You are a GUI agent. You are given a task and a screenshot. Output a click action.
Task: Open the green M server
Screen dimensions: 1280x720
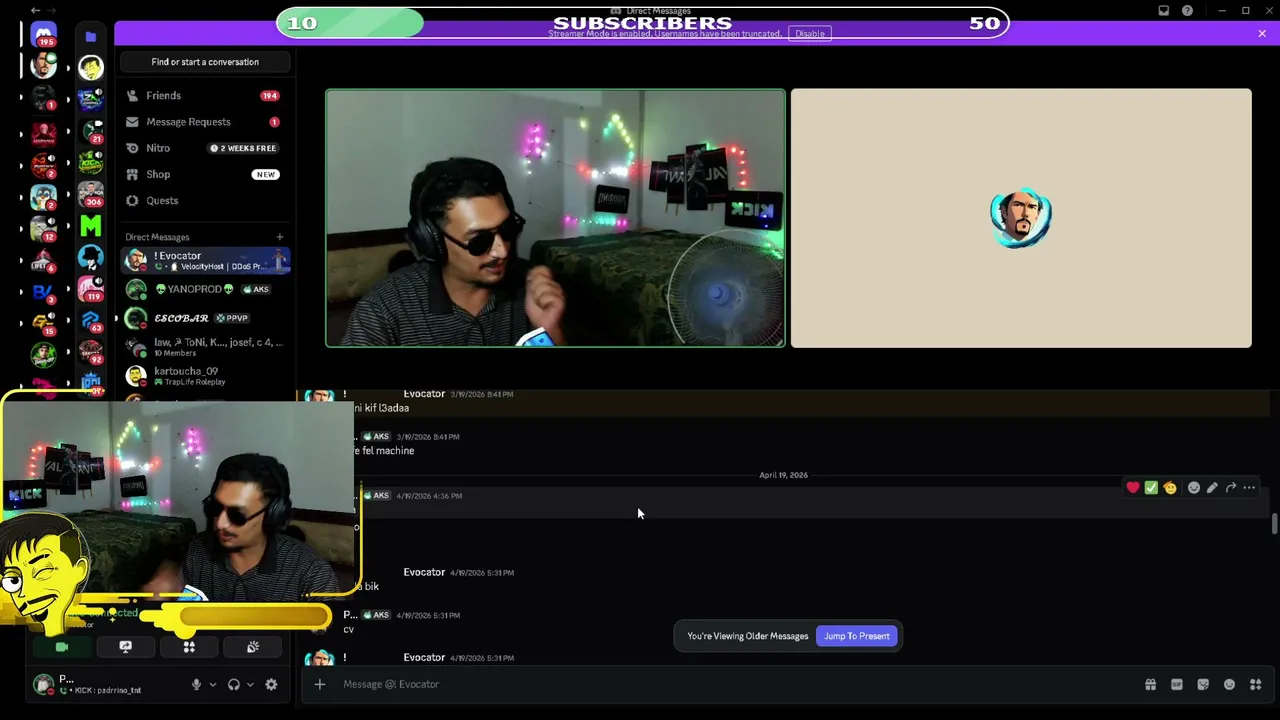click(91, 226)
